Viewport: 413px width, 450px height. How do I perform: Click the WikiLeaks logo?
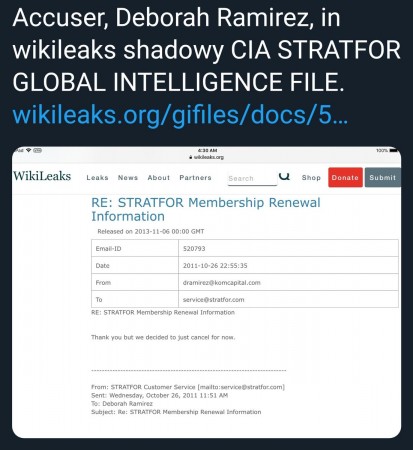(42, 176)
